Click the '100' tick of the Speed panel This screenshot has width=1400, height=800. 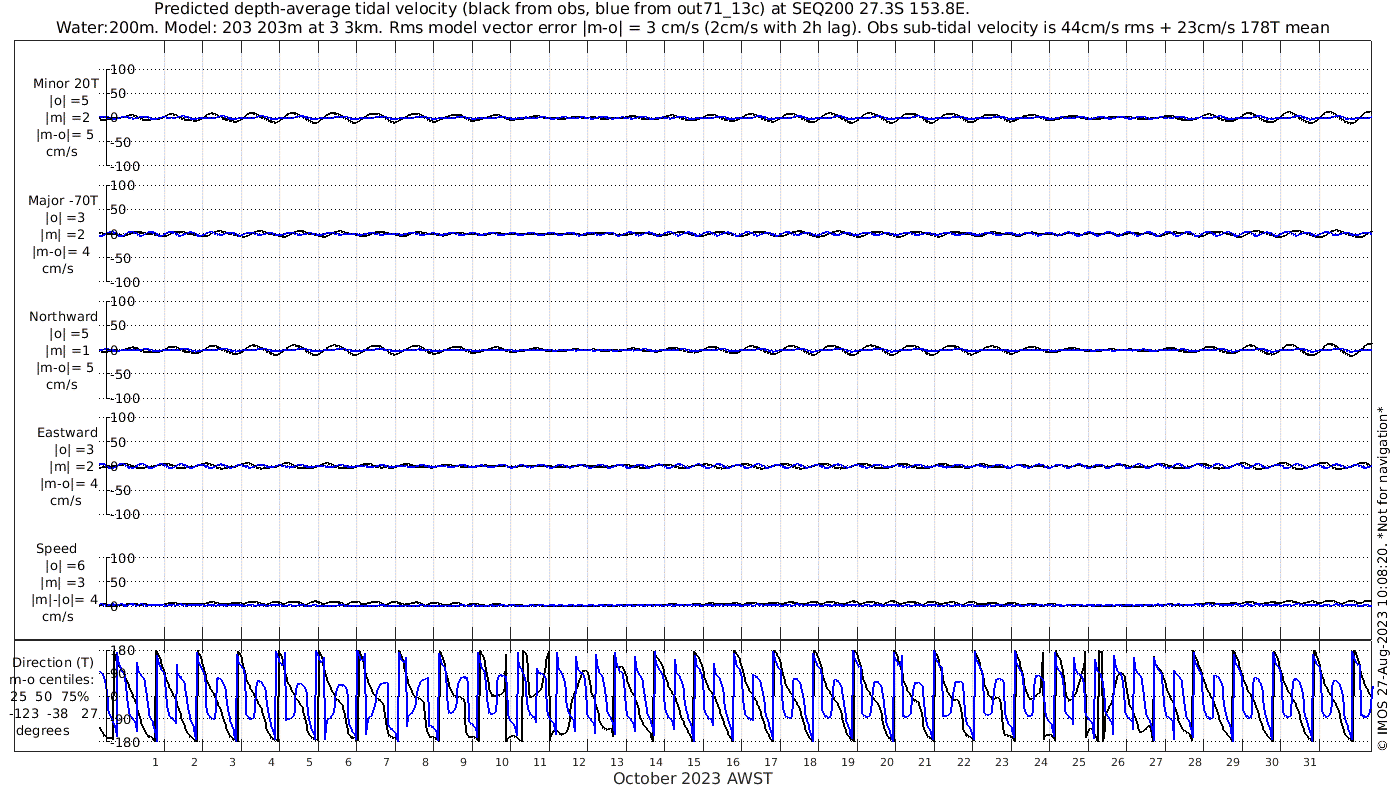tap(123, 558)
